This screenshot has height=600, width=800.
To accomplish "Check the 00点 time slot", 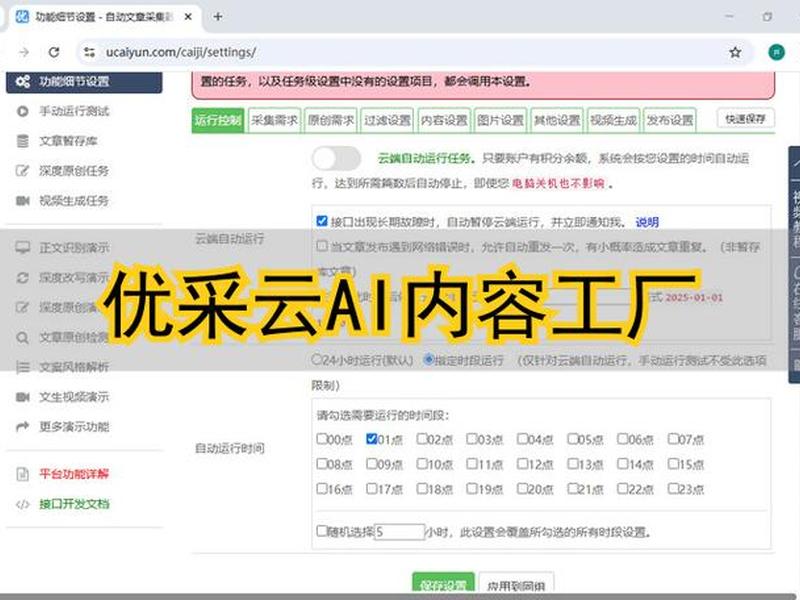I will pos(321,439).
